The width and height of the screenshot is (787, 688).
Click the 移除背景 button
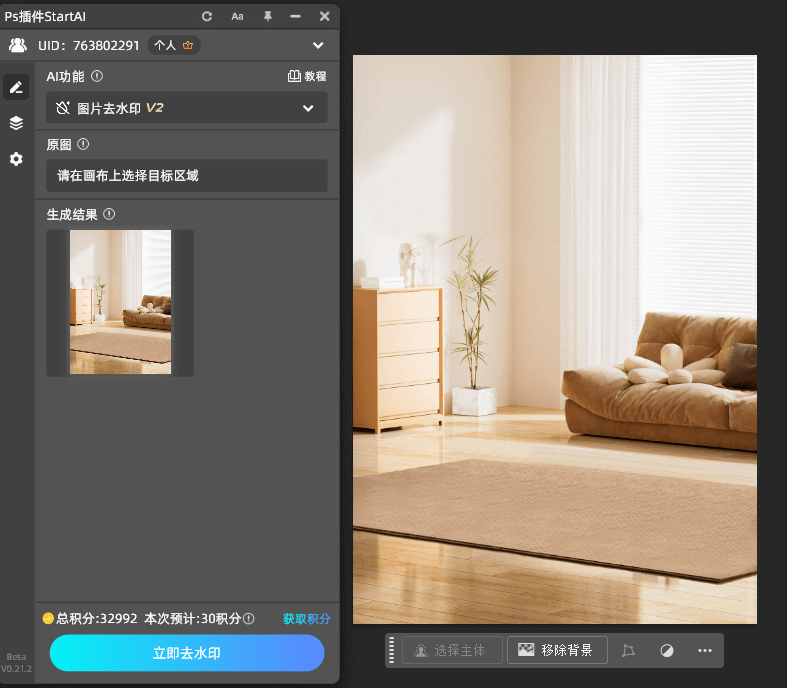tap(556, 650)
